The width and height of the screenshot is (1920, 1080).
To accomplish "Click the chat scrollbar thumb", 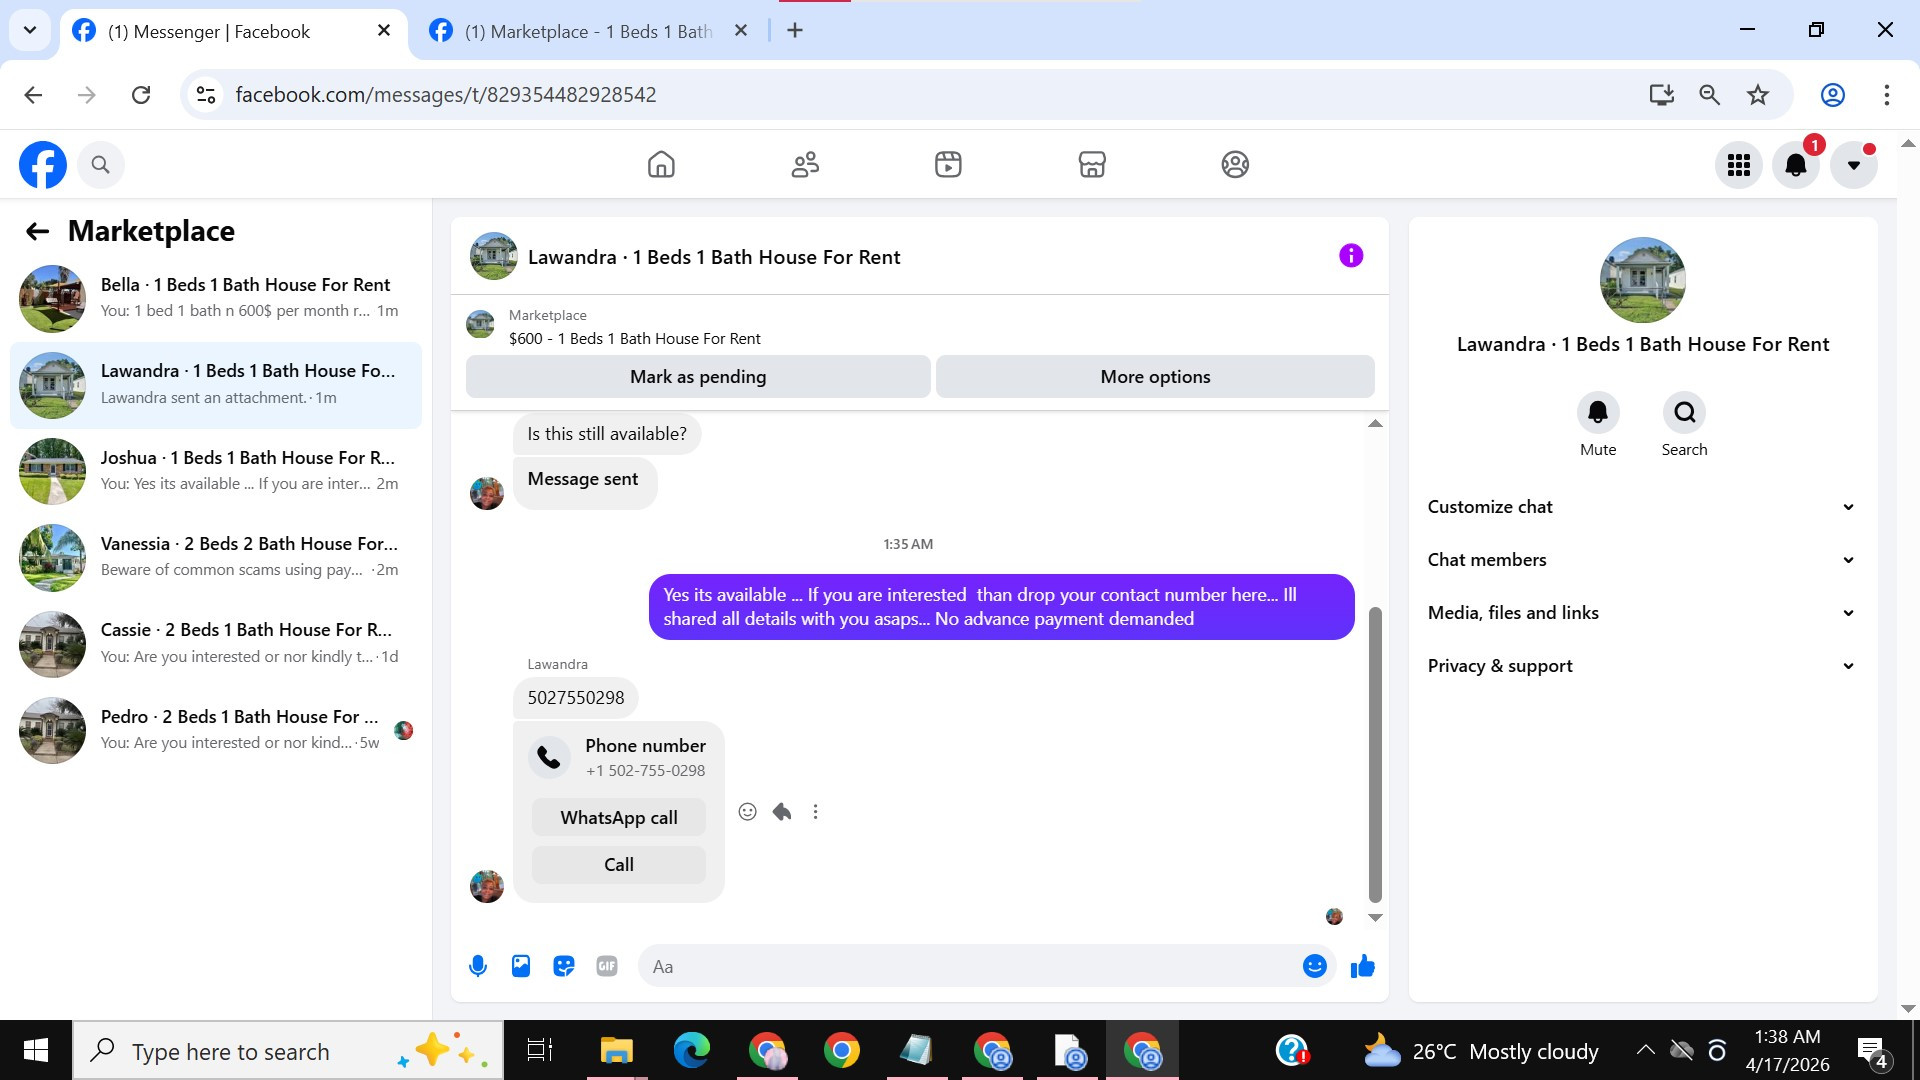I will tap(1375, 755).
